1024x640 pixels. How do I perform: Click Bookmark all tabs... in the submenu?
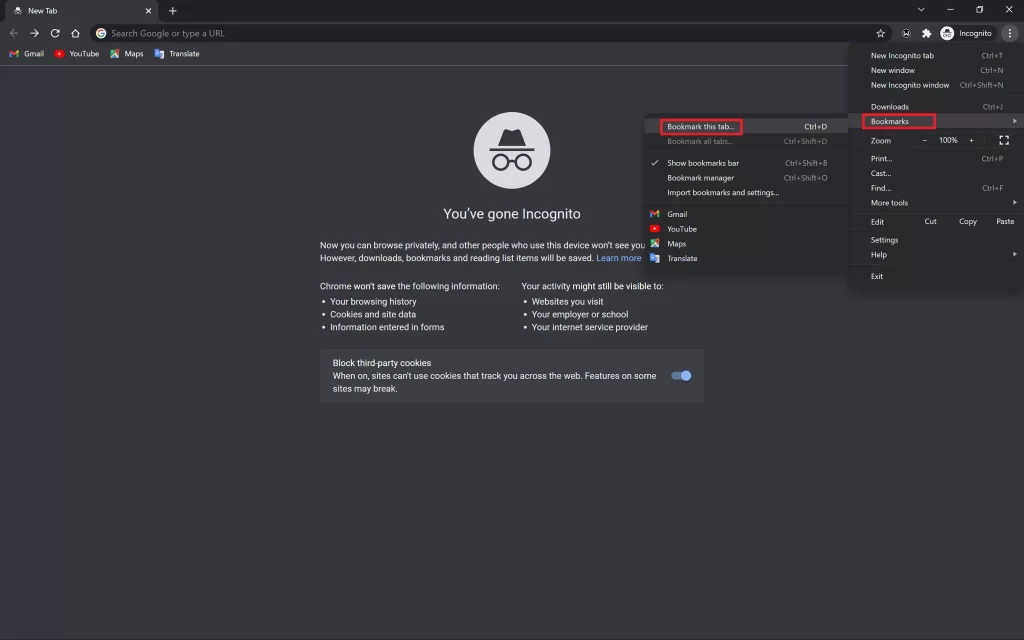click(746, 142)
